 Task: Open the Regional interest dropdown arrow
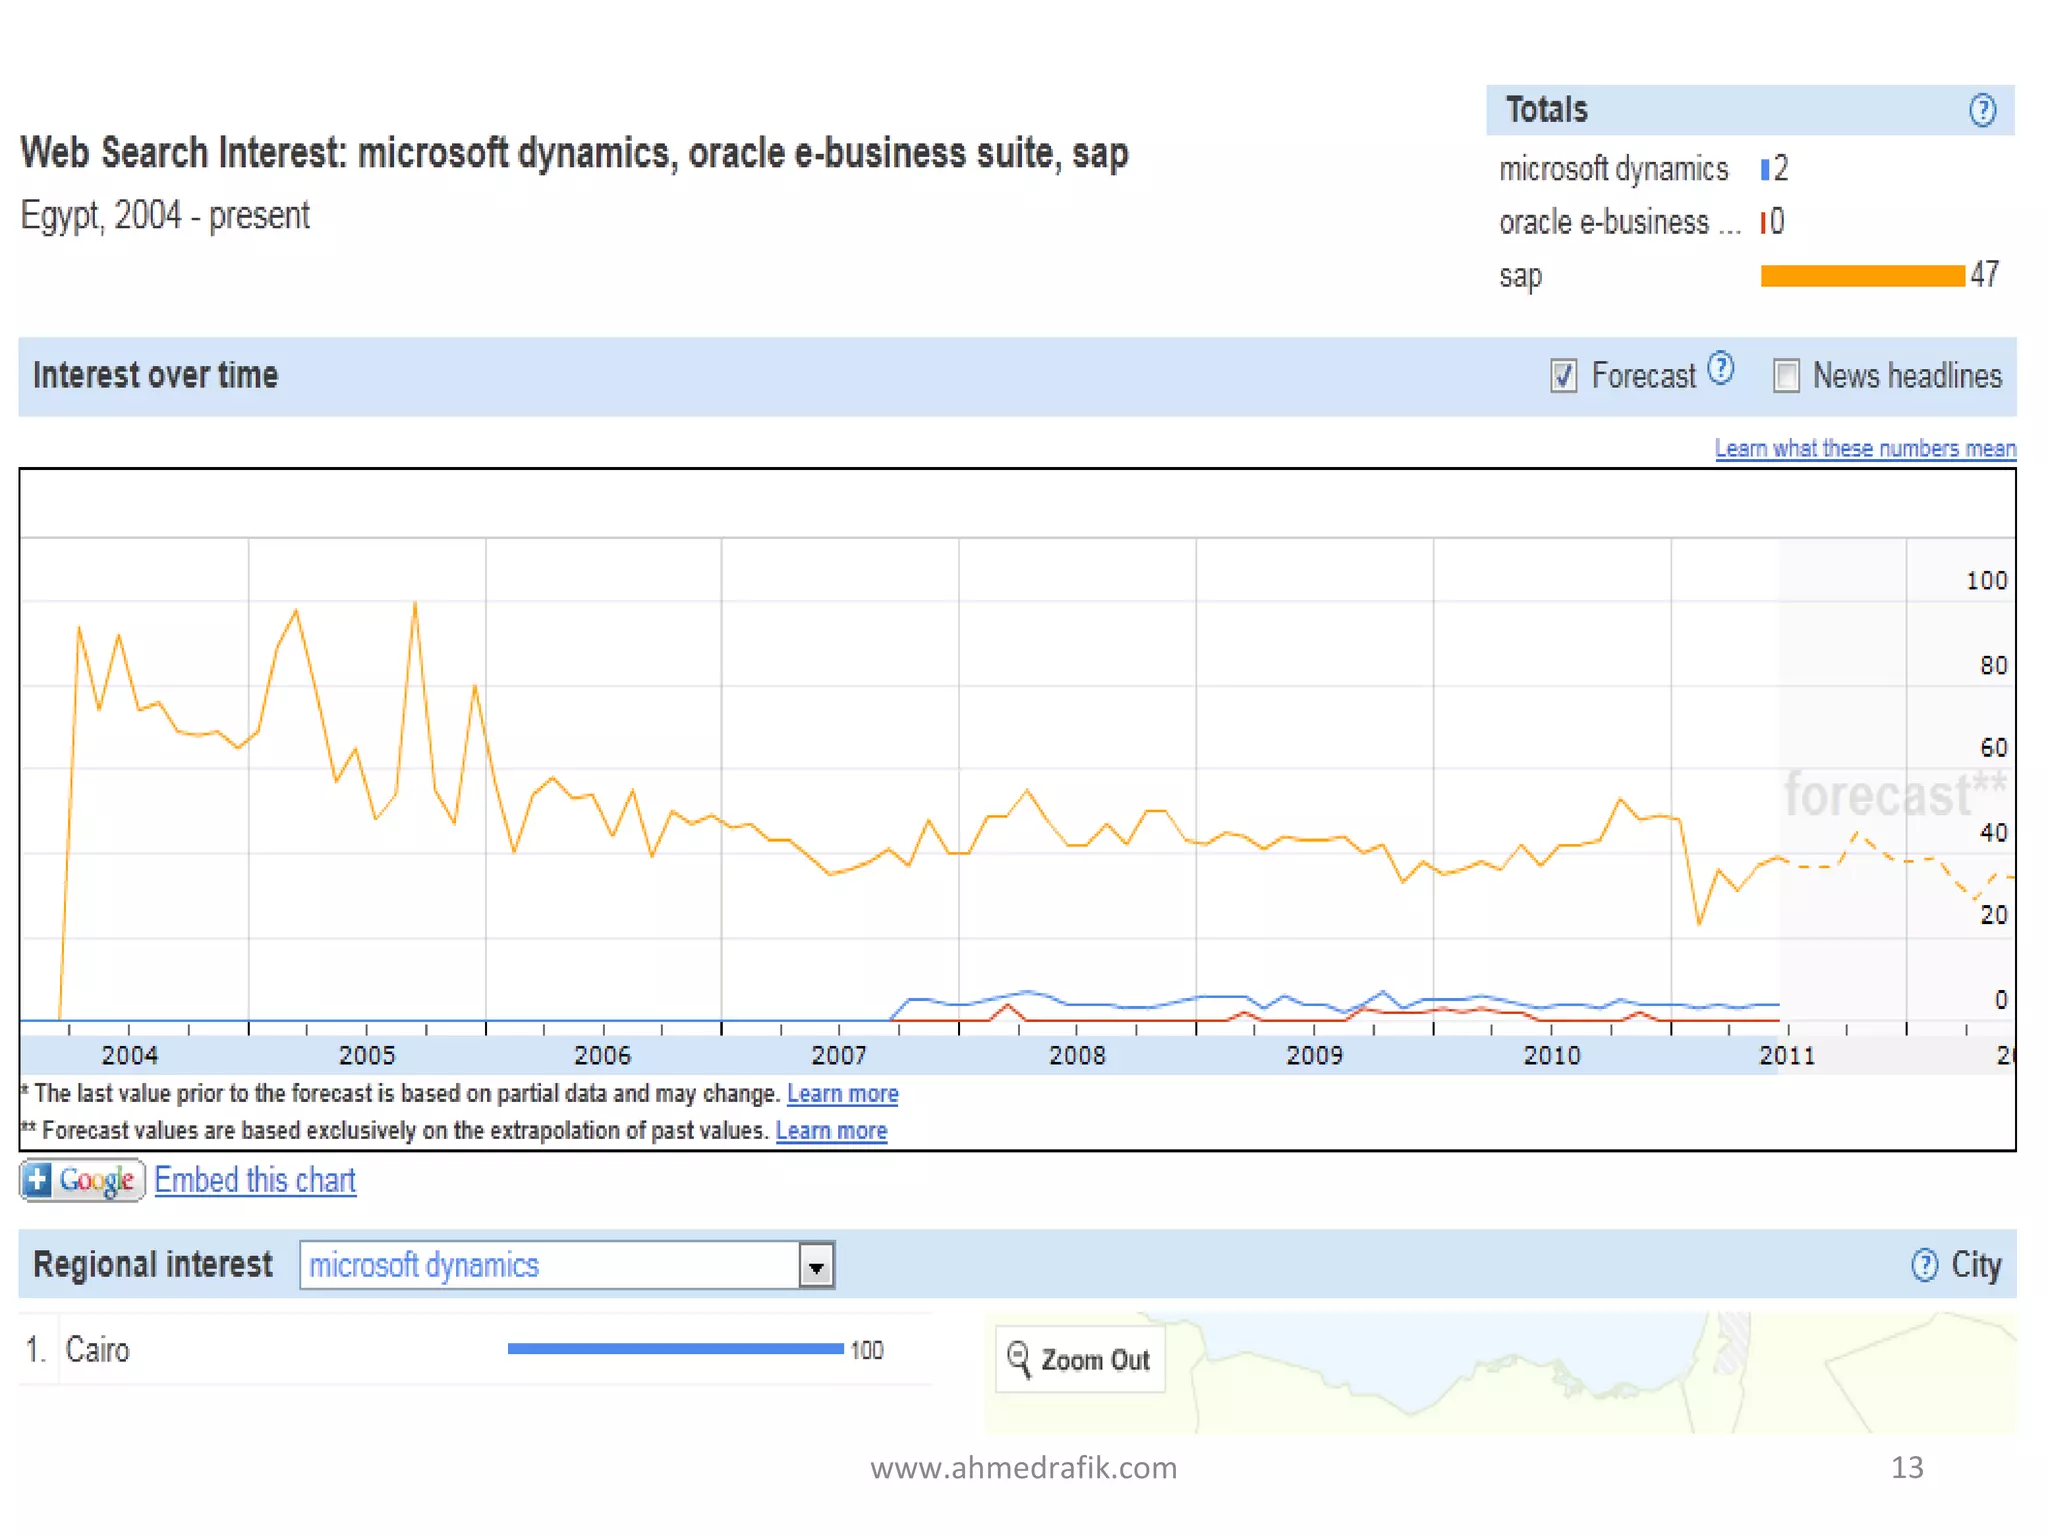(816, 1266)
